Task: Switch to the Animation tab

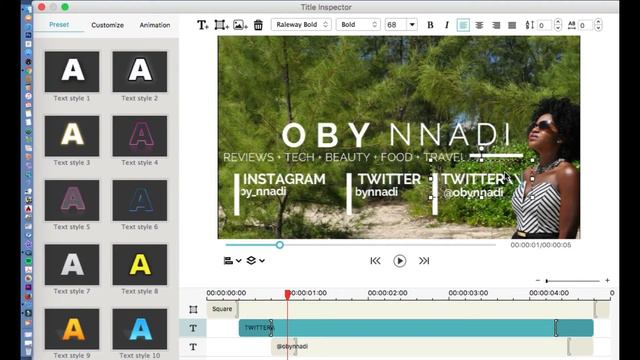Action: click(x=155, y=25)
